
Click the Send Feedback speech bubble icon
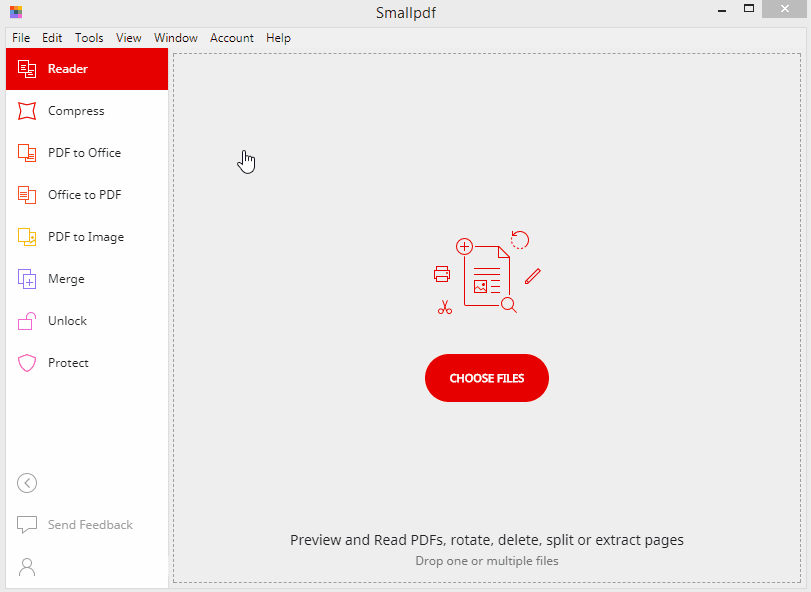click(27, 525)
